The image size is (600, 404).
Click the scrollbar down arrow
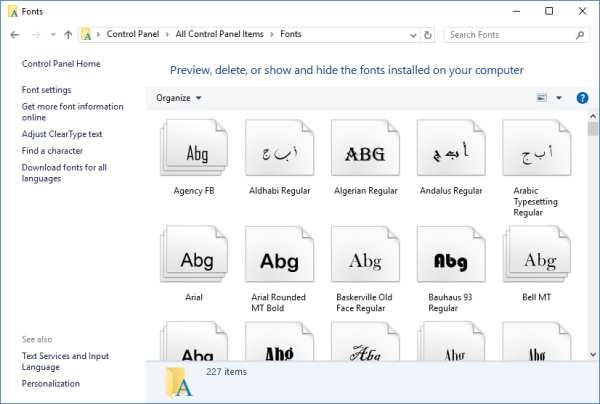[593, 355]
